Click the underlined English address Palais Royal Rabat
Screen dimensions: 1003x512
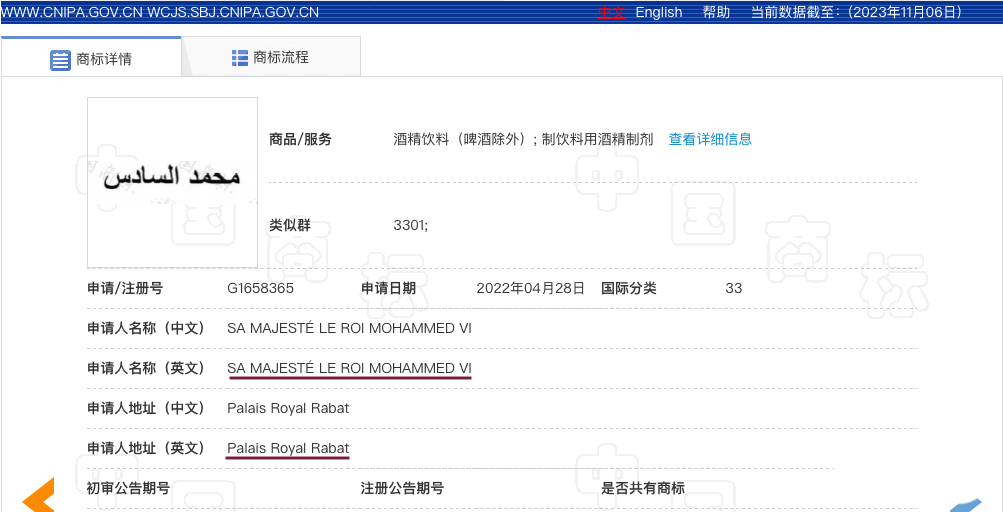tap(288, 448)
